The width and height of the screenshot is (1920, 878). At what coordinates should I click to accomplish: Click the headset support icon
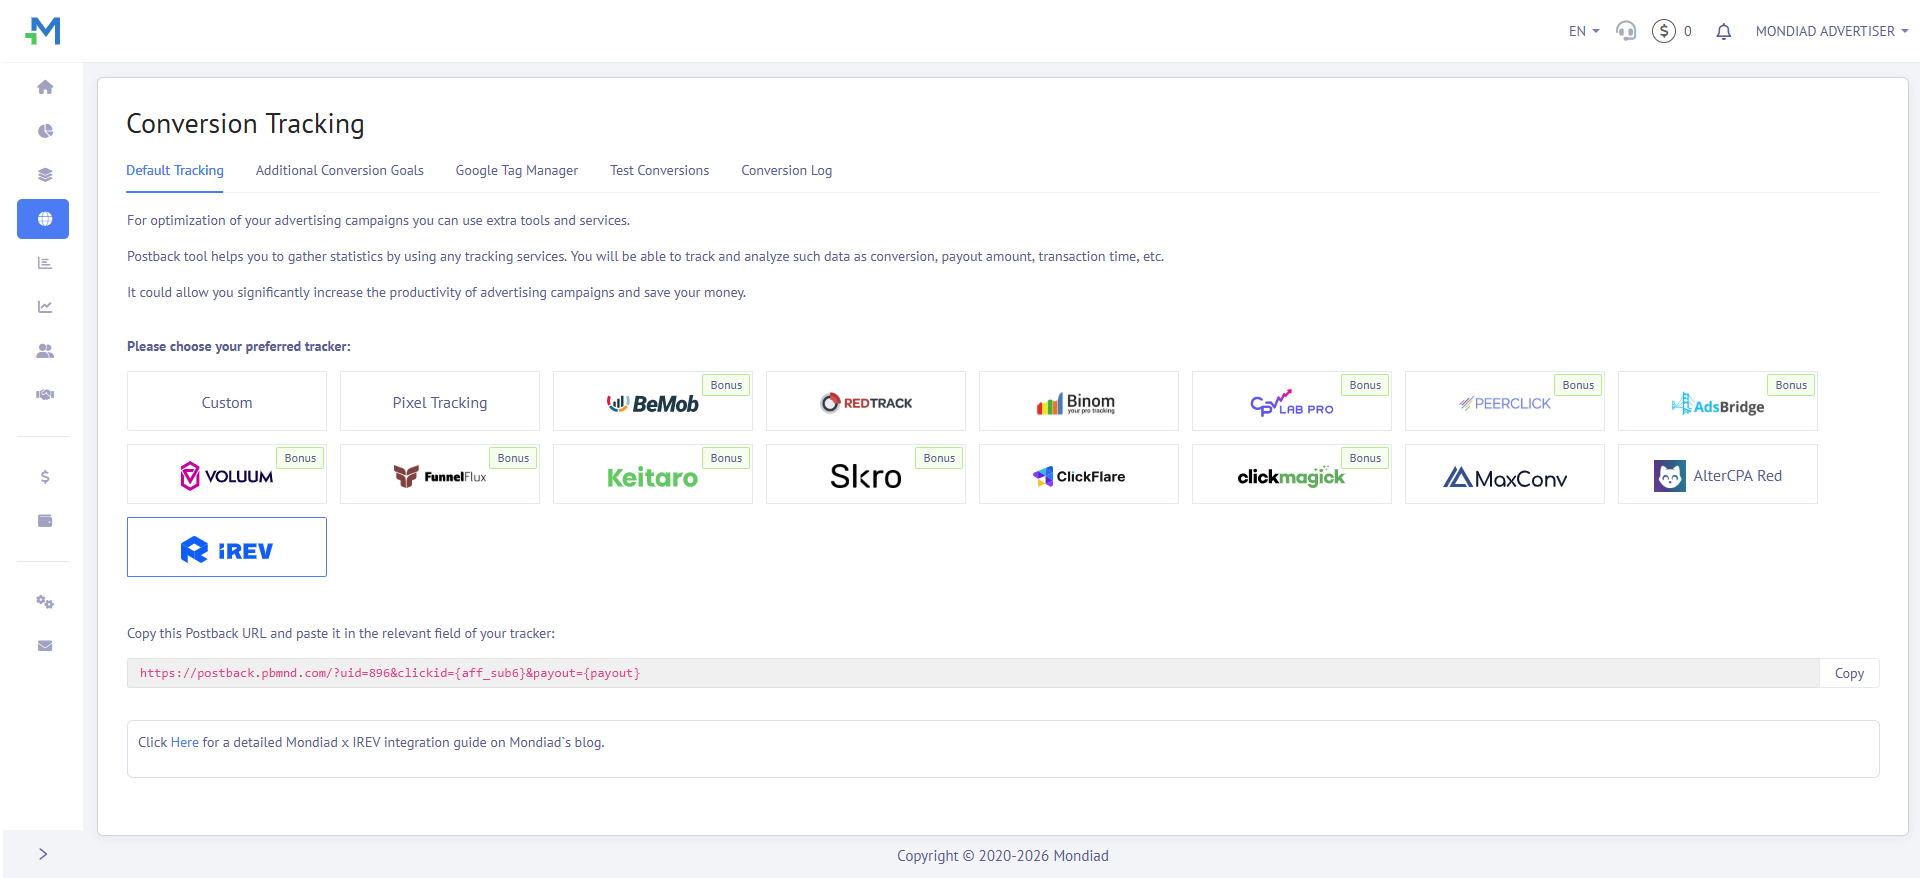click(x=1626, y=32)
